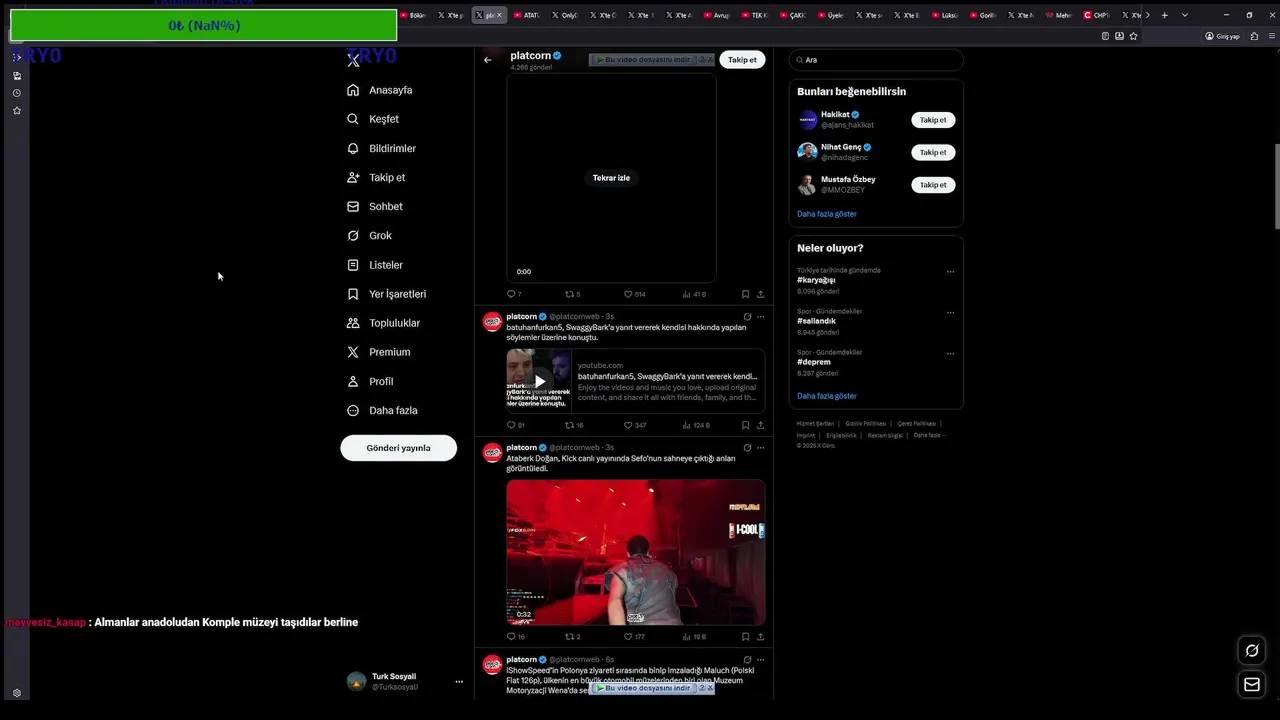The image size is (1280, 720).
Task: Open Premium in the sidebar
Action: pos(378,352)
